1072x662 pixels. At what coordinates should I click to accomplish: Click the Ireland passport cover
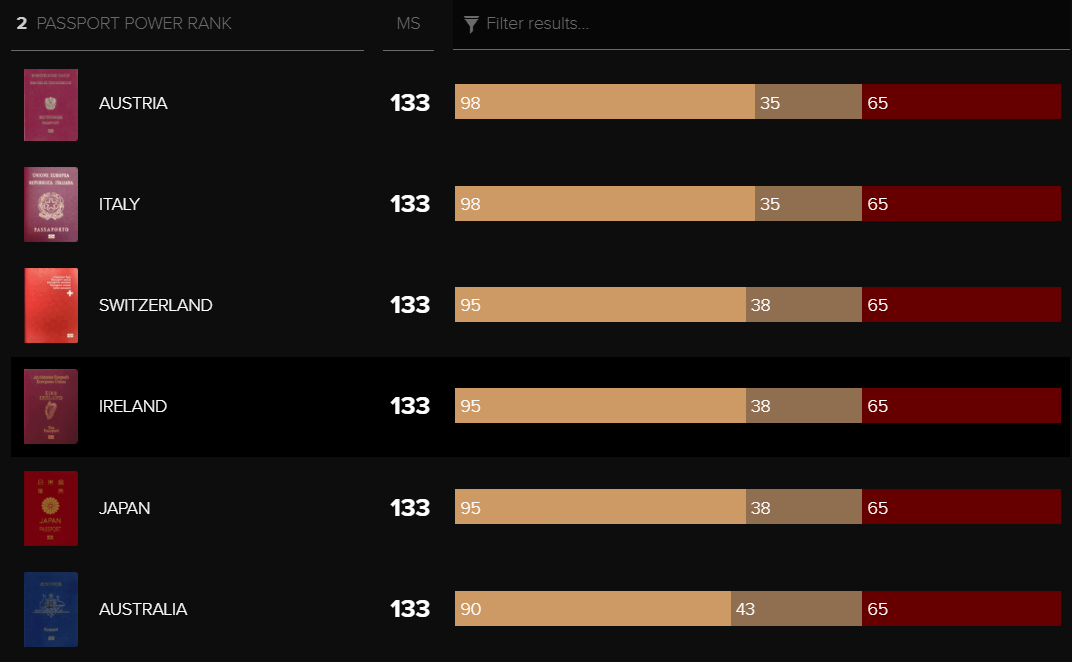[x=51, y=406]
